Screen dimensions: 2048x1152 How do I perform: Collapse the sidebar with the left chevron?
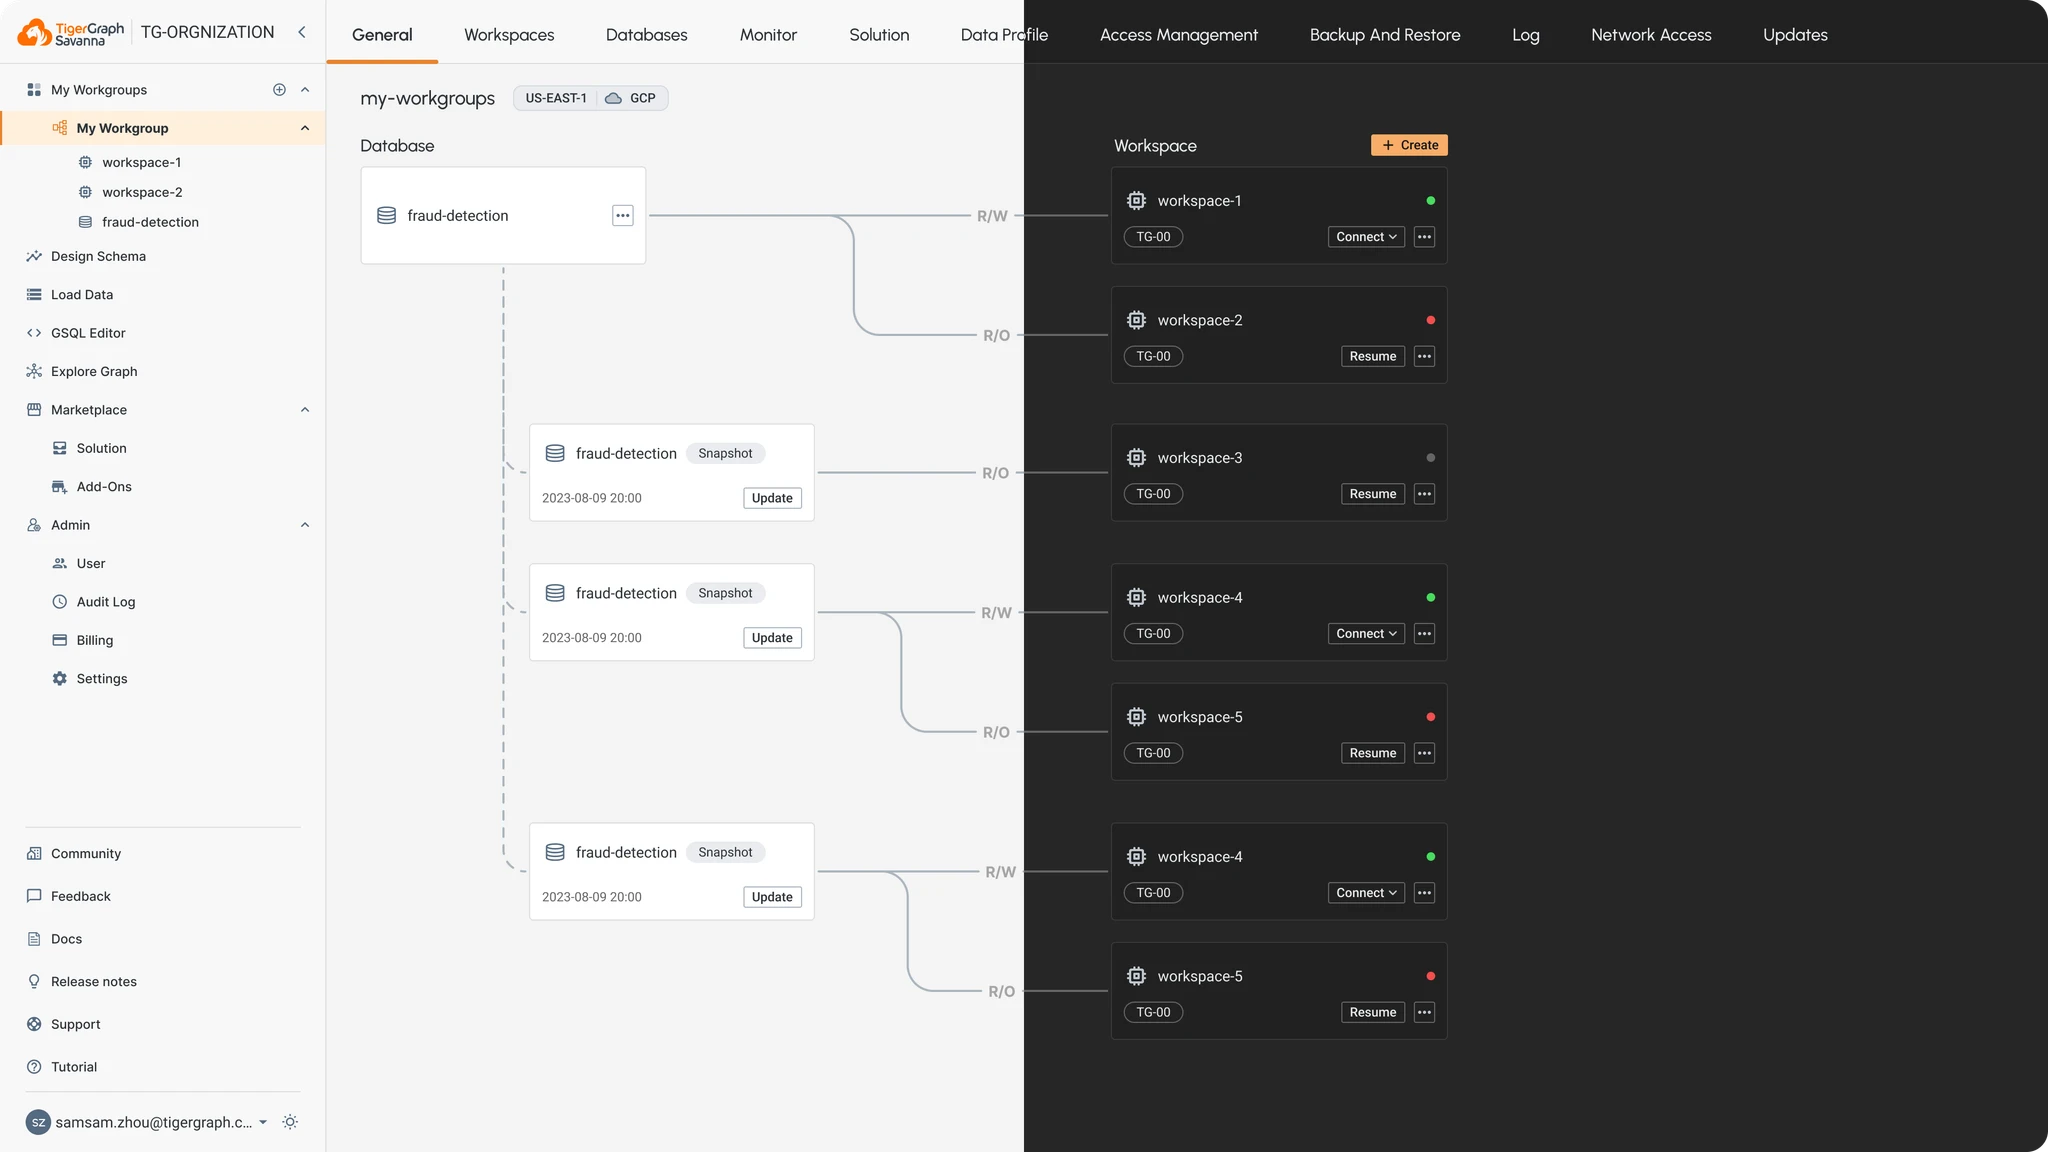pyautogui.click(x=302, y=32)
